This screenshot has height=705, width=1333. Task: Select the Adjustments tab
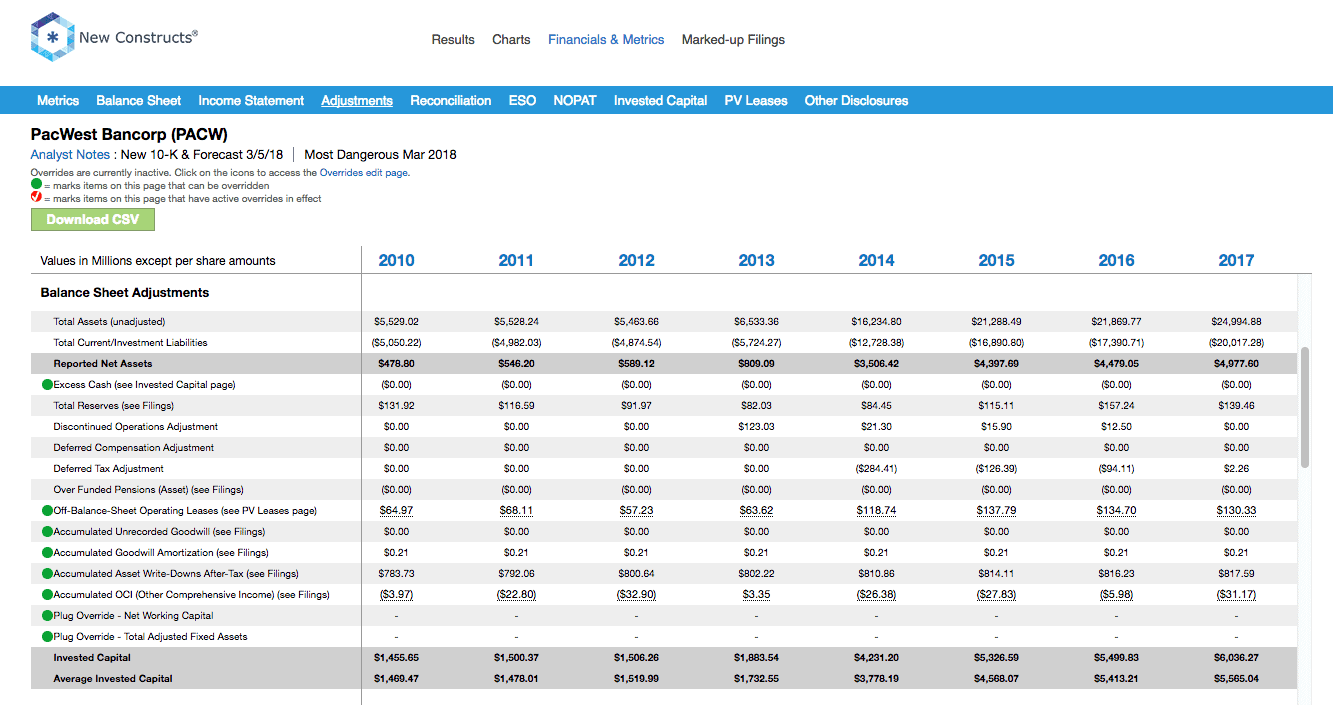tap(357, 101)
